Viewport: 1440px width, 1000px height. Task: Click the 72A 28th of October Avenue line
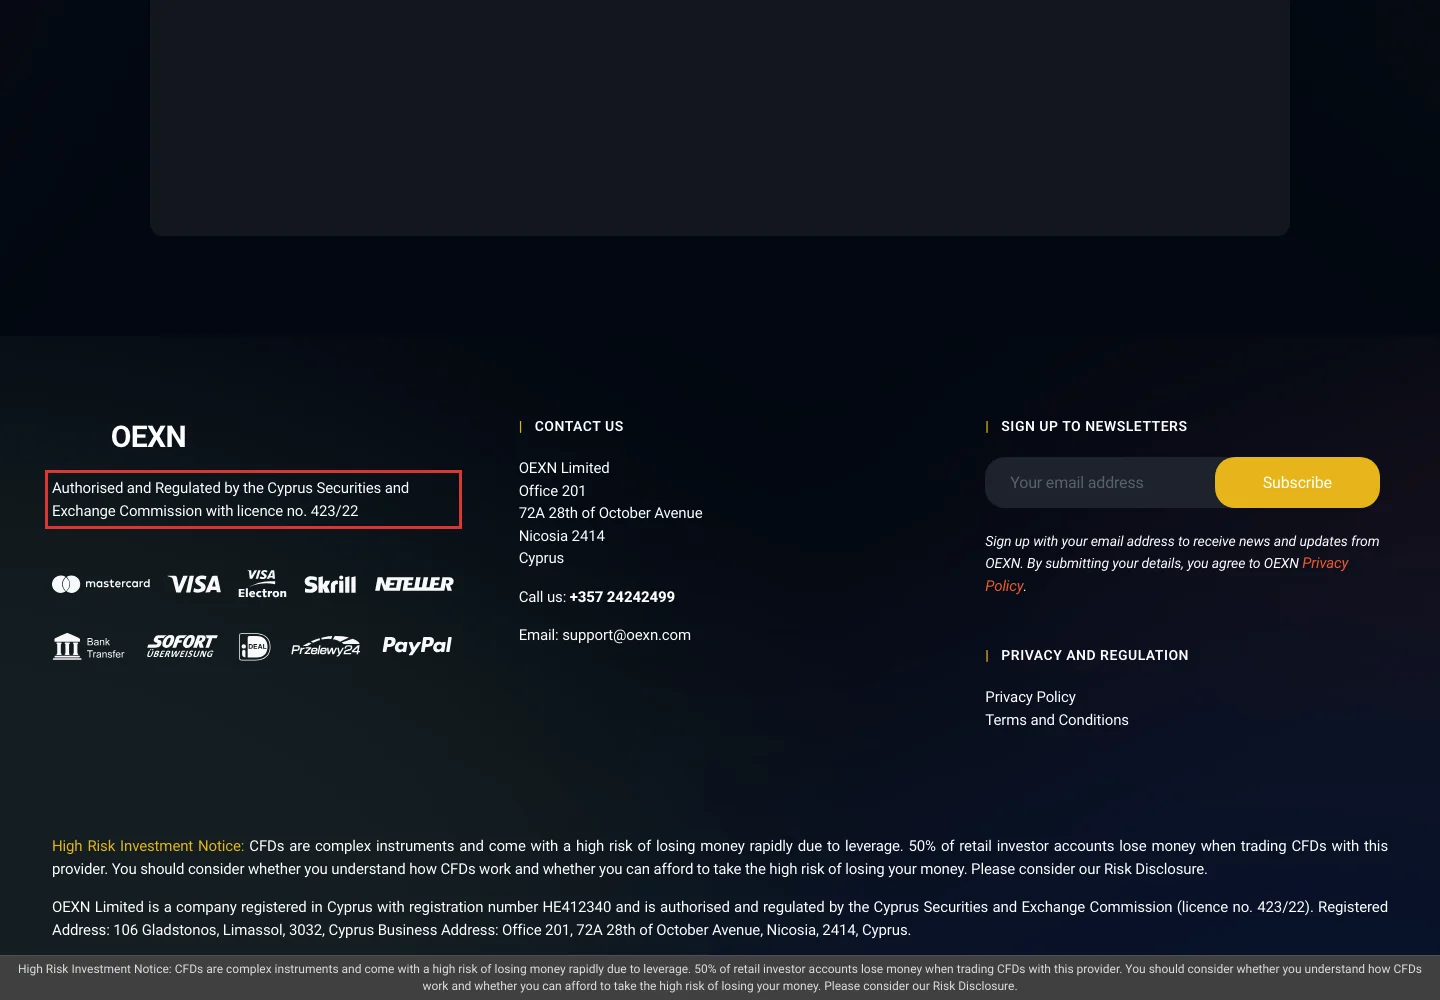tap(610, 513)
